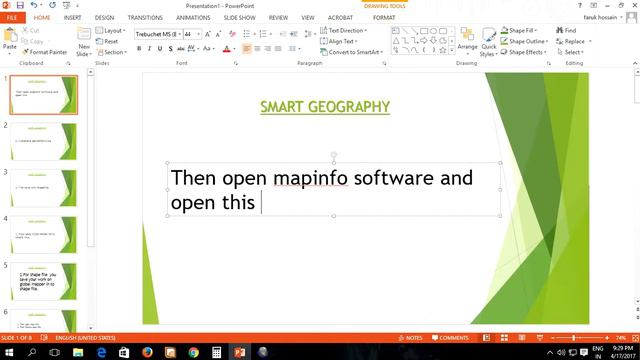Image resolution: width=640 pixels, height=360 pixels.
Task: Start Slide Show from status bar icon
Action: tap(540, 338)
